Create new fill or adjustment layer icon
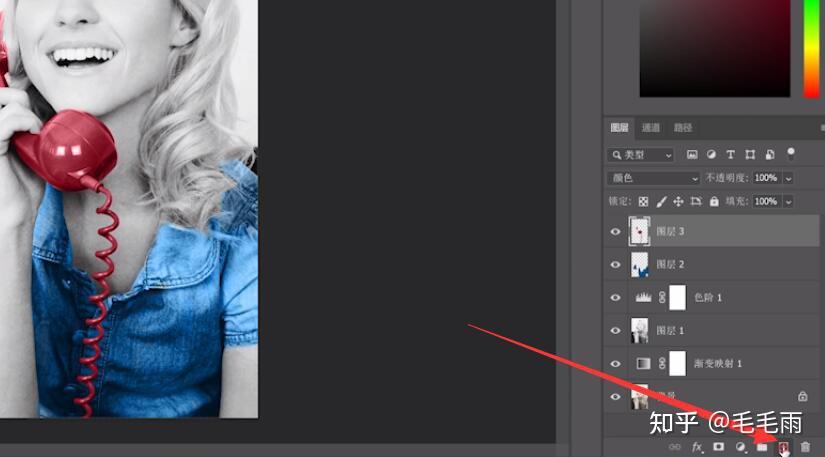 click(740, 447)
